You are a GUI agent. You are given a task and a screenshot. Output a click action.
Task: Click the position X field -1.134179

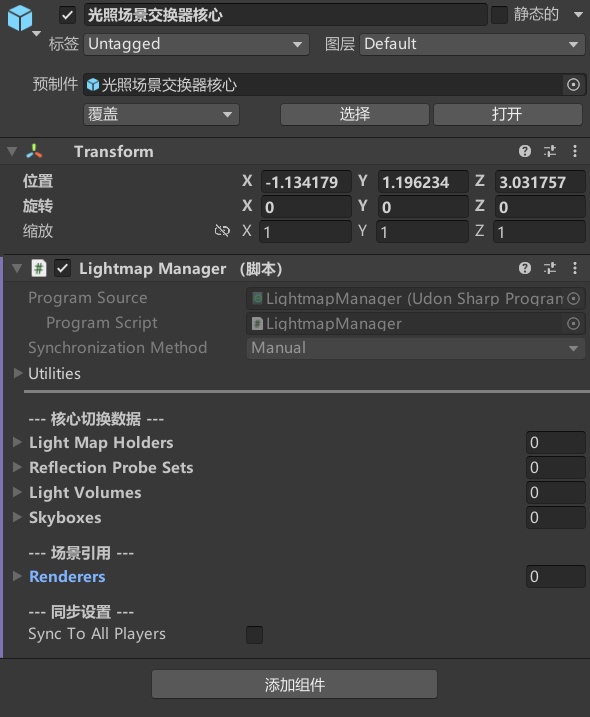coord(306,182)
